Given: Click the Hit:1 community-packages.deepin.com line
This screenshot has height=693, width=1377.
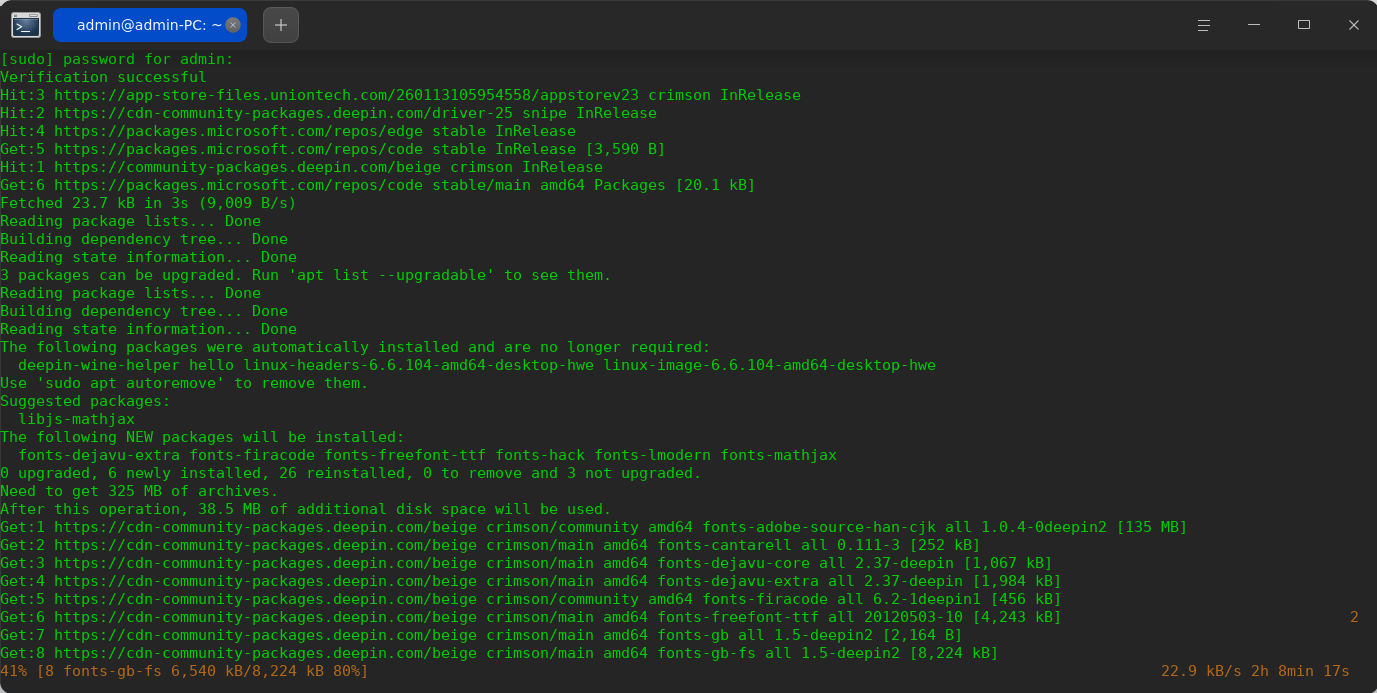Looking at the screenshot, I should (x=302, y=167).
